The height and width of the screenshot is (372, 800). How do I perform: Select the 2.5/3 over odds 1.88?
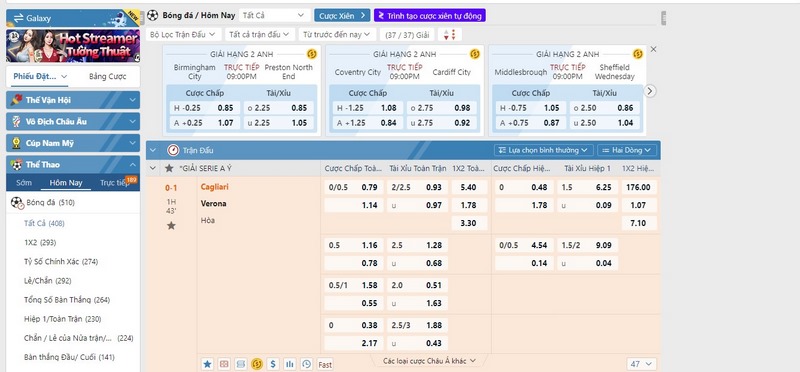[x=417, y=325]
